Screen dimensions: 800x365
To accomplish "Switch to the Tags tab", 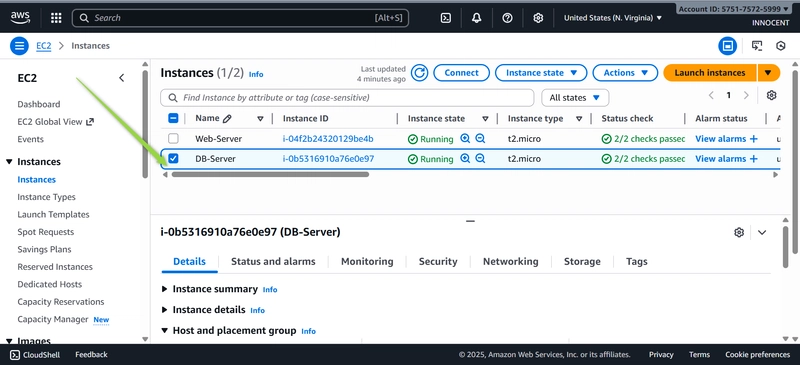I will pos(636,261).
